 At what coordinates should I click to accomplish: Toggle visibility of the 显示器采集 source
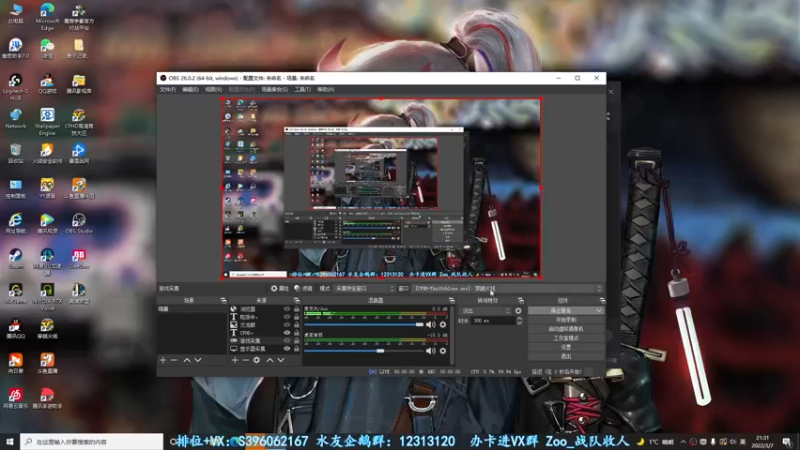[x=287, y=349]
